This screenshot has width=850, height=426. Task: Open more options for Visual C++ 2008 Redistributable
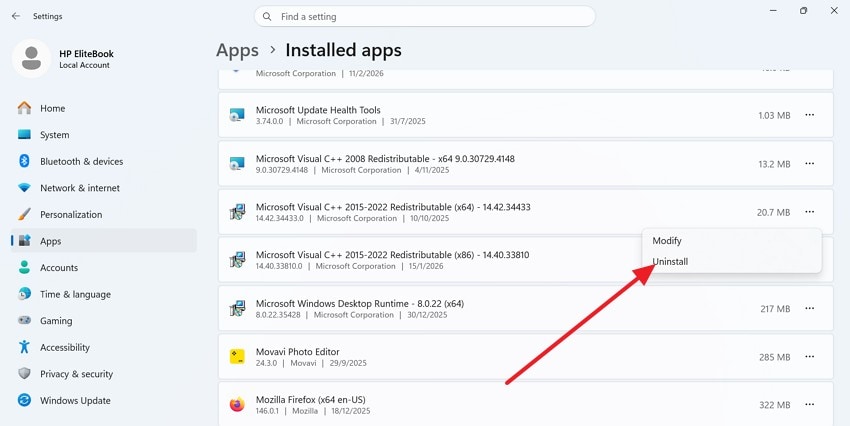809,163
